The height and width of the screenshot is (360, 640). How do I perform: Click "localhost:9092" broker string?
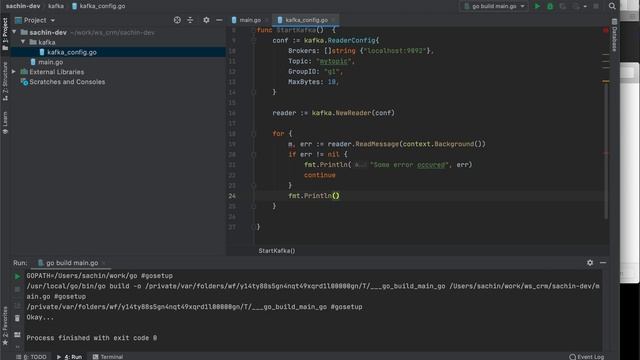tap(394, 51)
